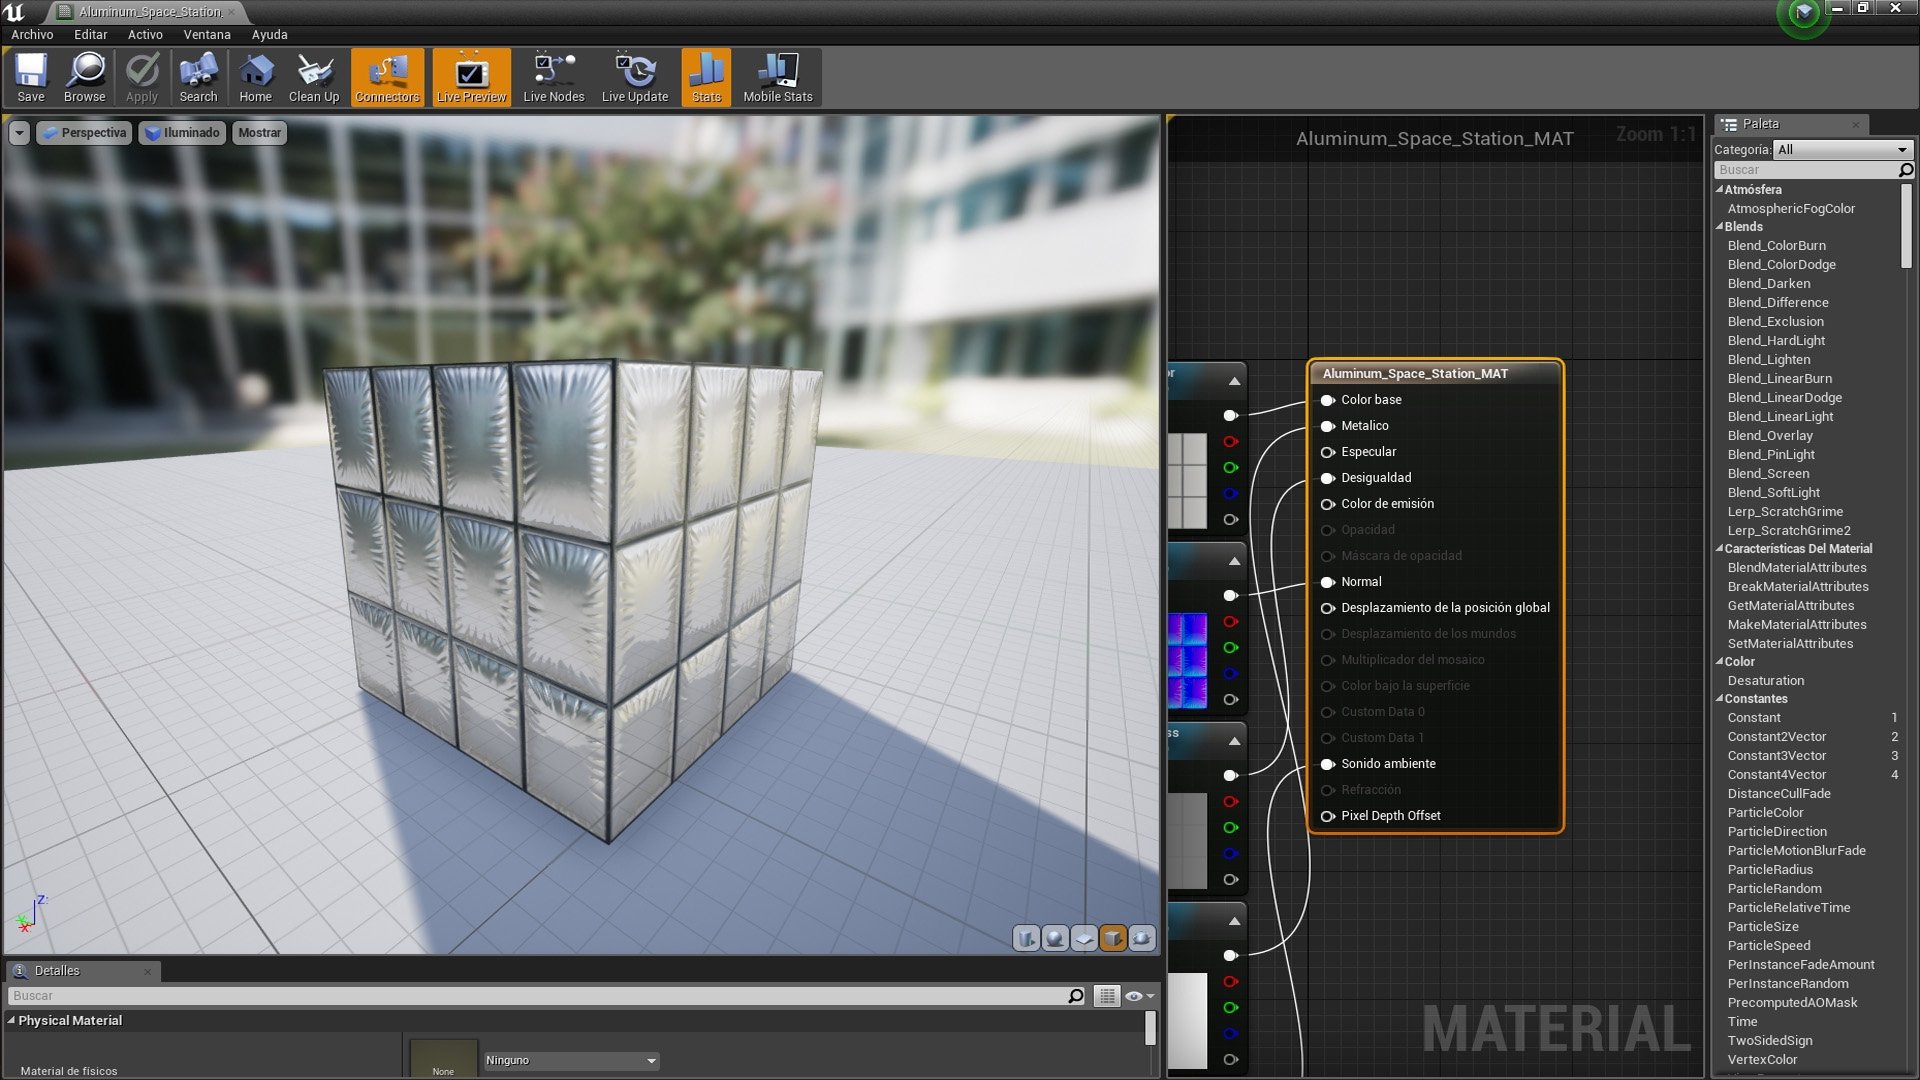Select the cube preview mesh icon
Image resolution: width=1920 pixels, height=1080 pixels.
(x=1112, y=938)
